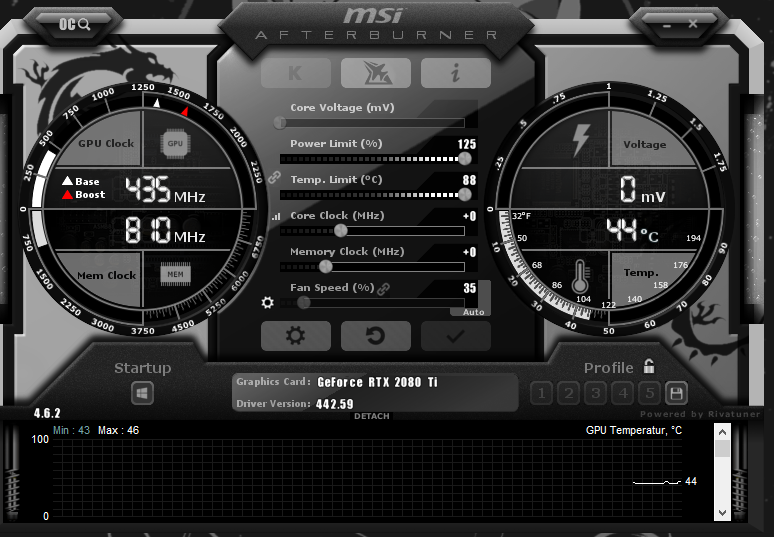Open the curve editor bars icon by Core Clock
Image resolution: width=774 pixels, height=537 pixels.
click(x=276, y=216)
